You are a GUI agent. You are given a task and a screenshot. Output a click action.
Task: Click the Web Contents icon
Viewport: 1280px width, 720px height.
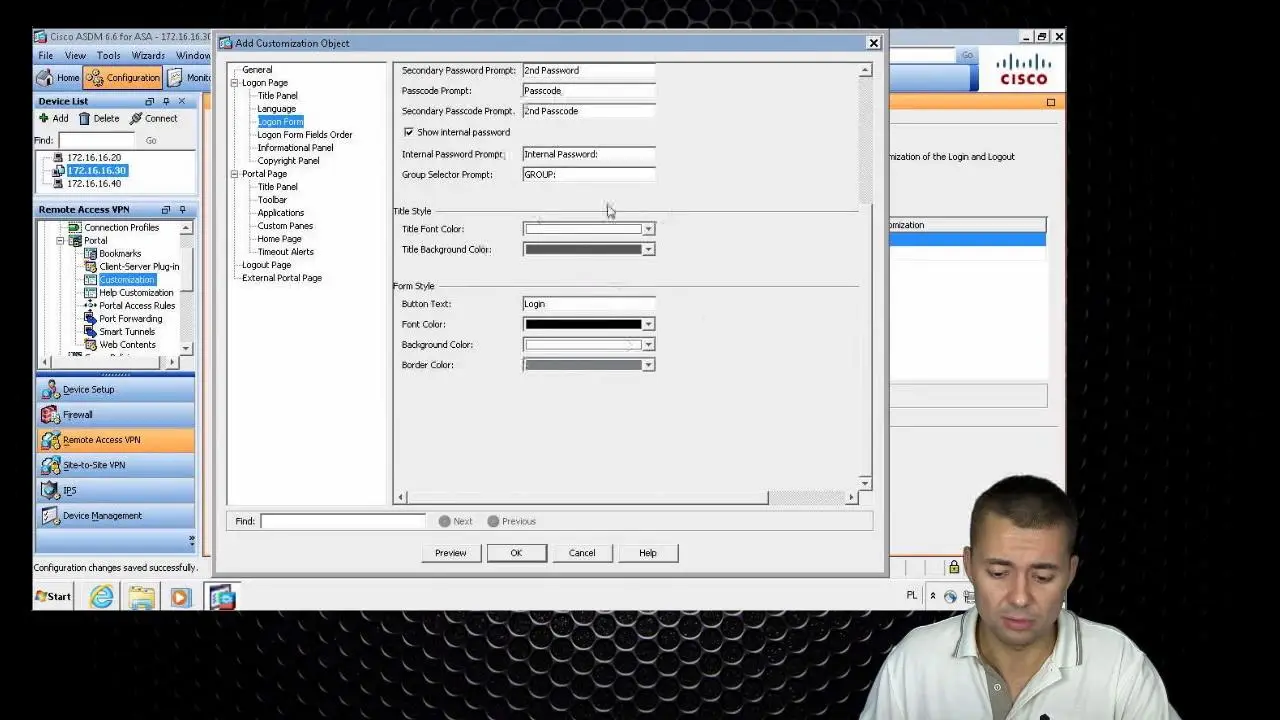[90, 344]
